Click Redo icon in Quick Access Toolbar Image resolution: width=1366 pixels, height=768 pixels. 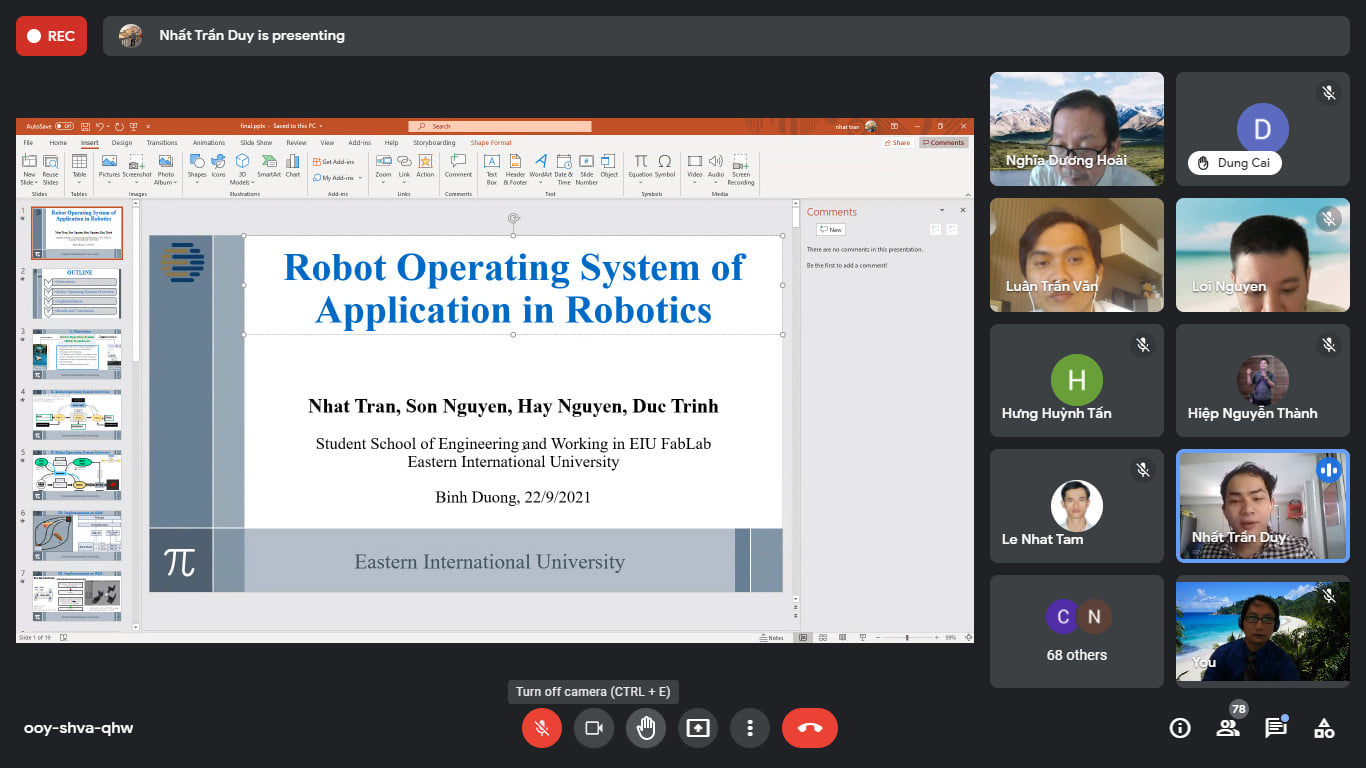(119, 126)
